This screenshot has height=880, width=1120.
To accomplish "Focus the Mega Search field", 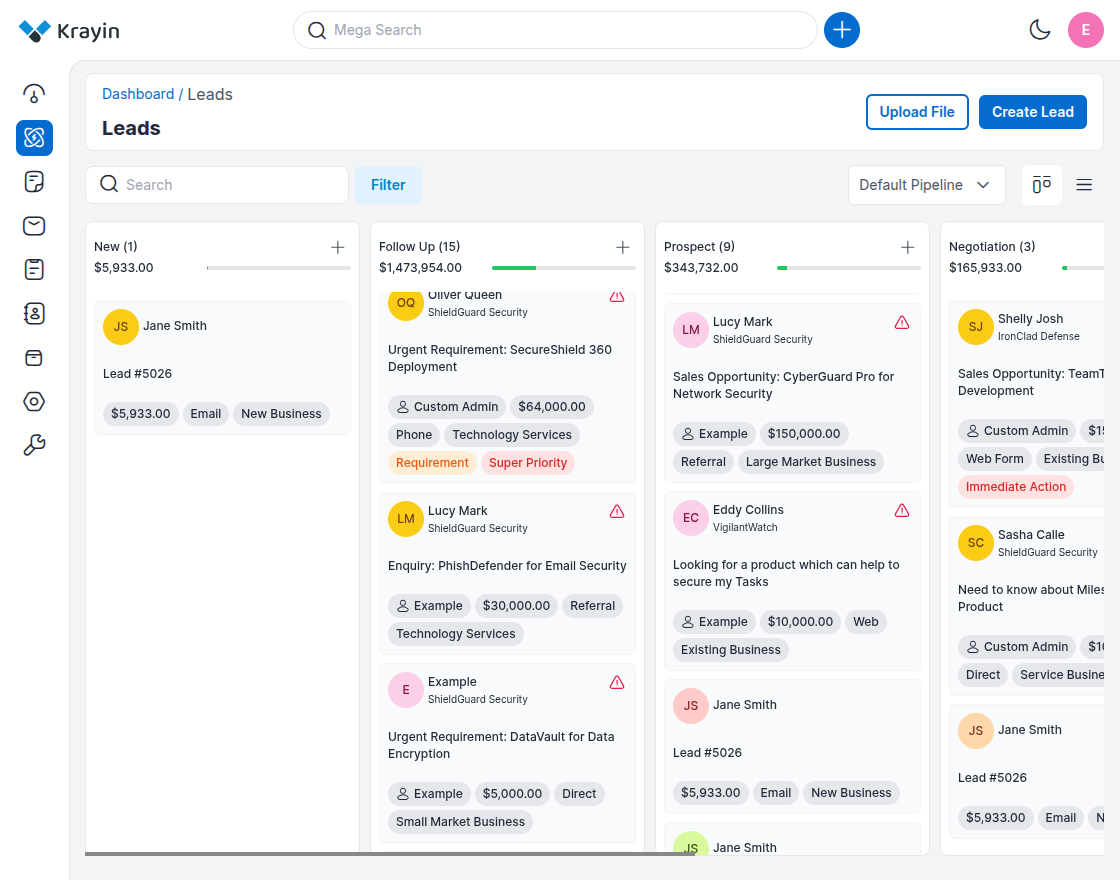I will tap(555, 30).
